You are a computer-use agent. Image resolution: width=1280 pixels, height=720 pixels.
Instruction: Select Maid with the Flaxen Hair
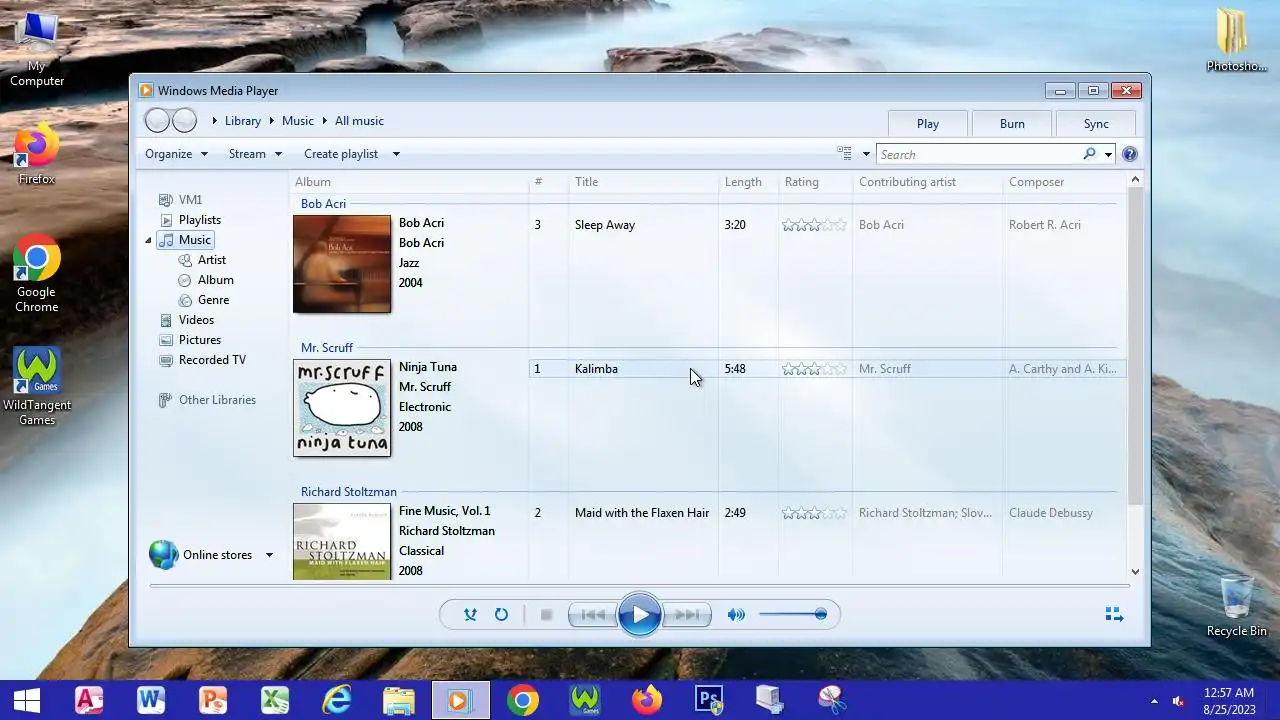[642, 513]
